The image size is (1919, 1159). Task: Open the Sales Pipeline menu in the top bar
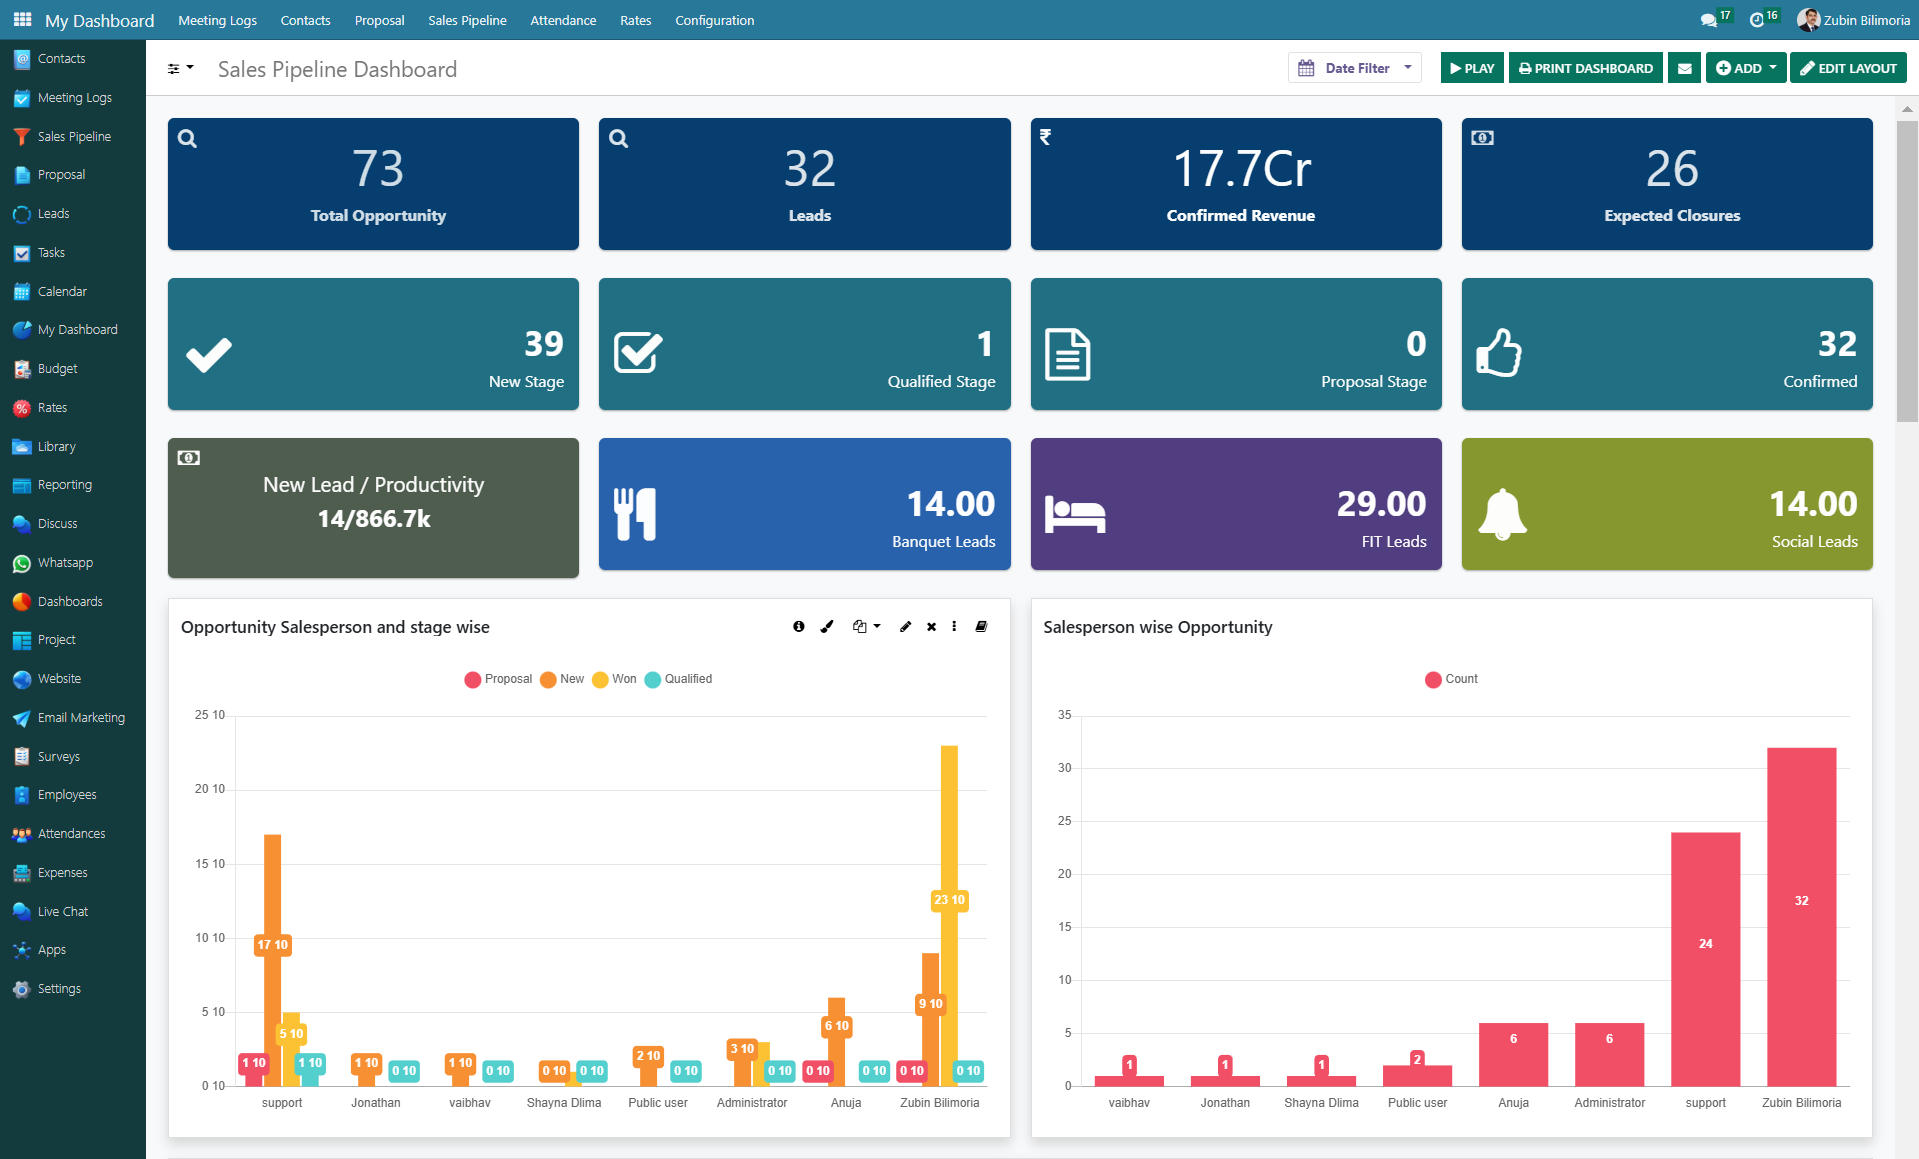click(x=466, y=19)
